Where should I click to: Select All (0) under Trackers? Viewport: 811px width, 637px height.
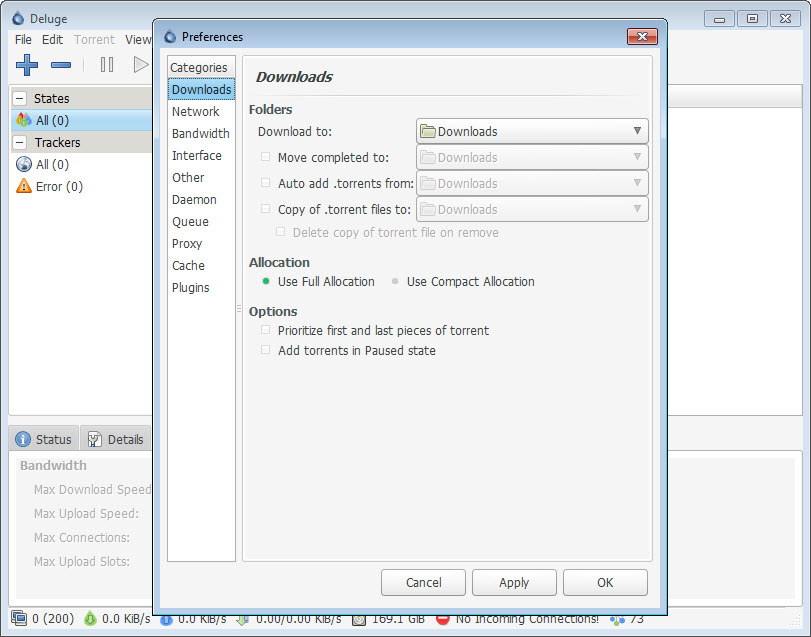click(81, 164)
